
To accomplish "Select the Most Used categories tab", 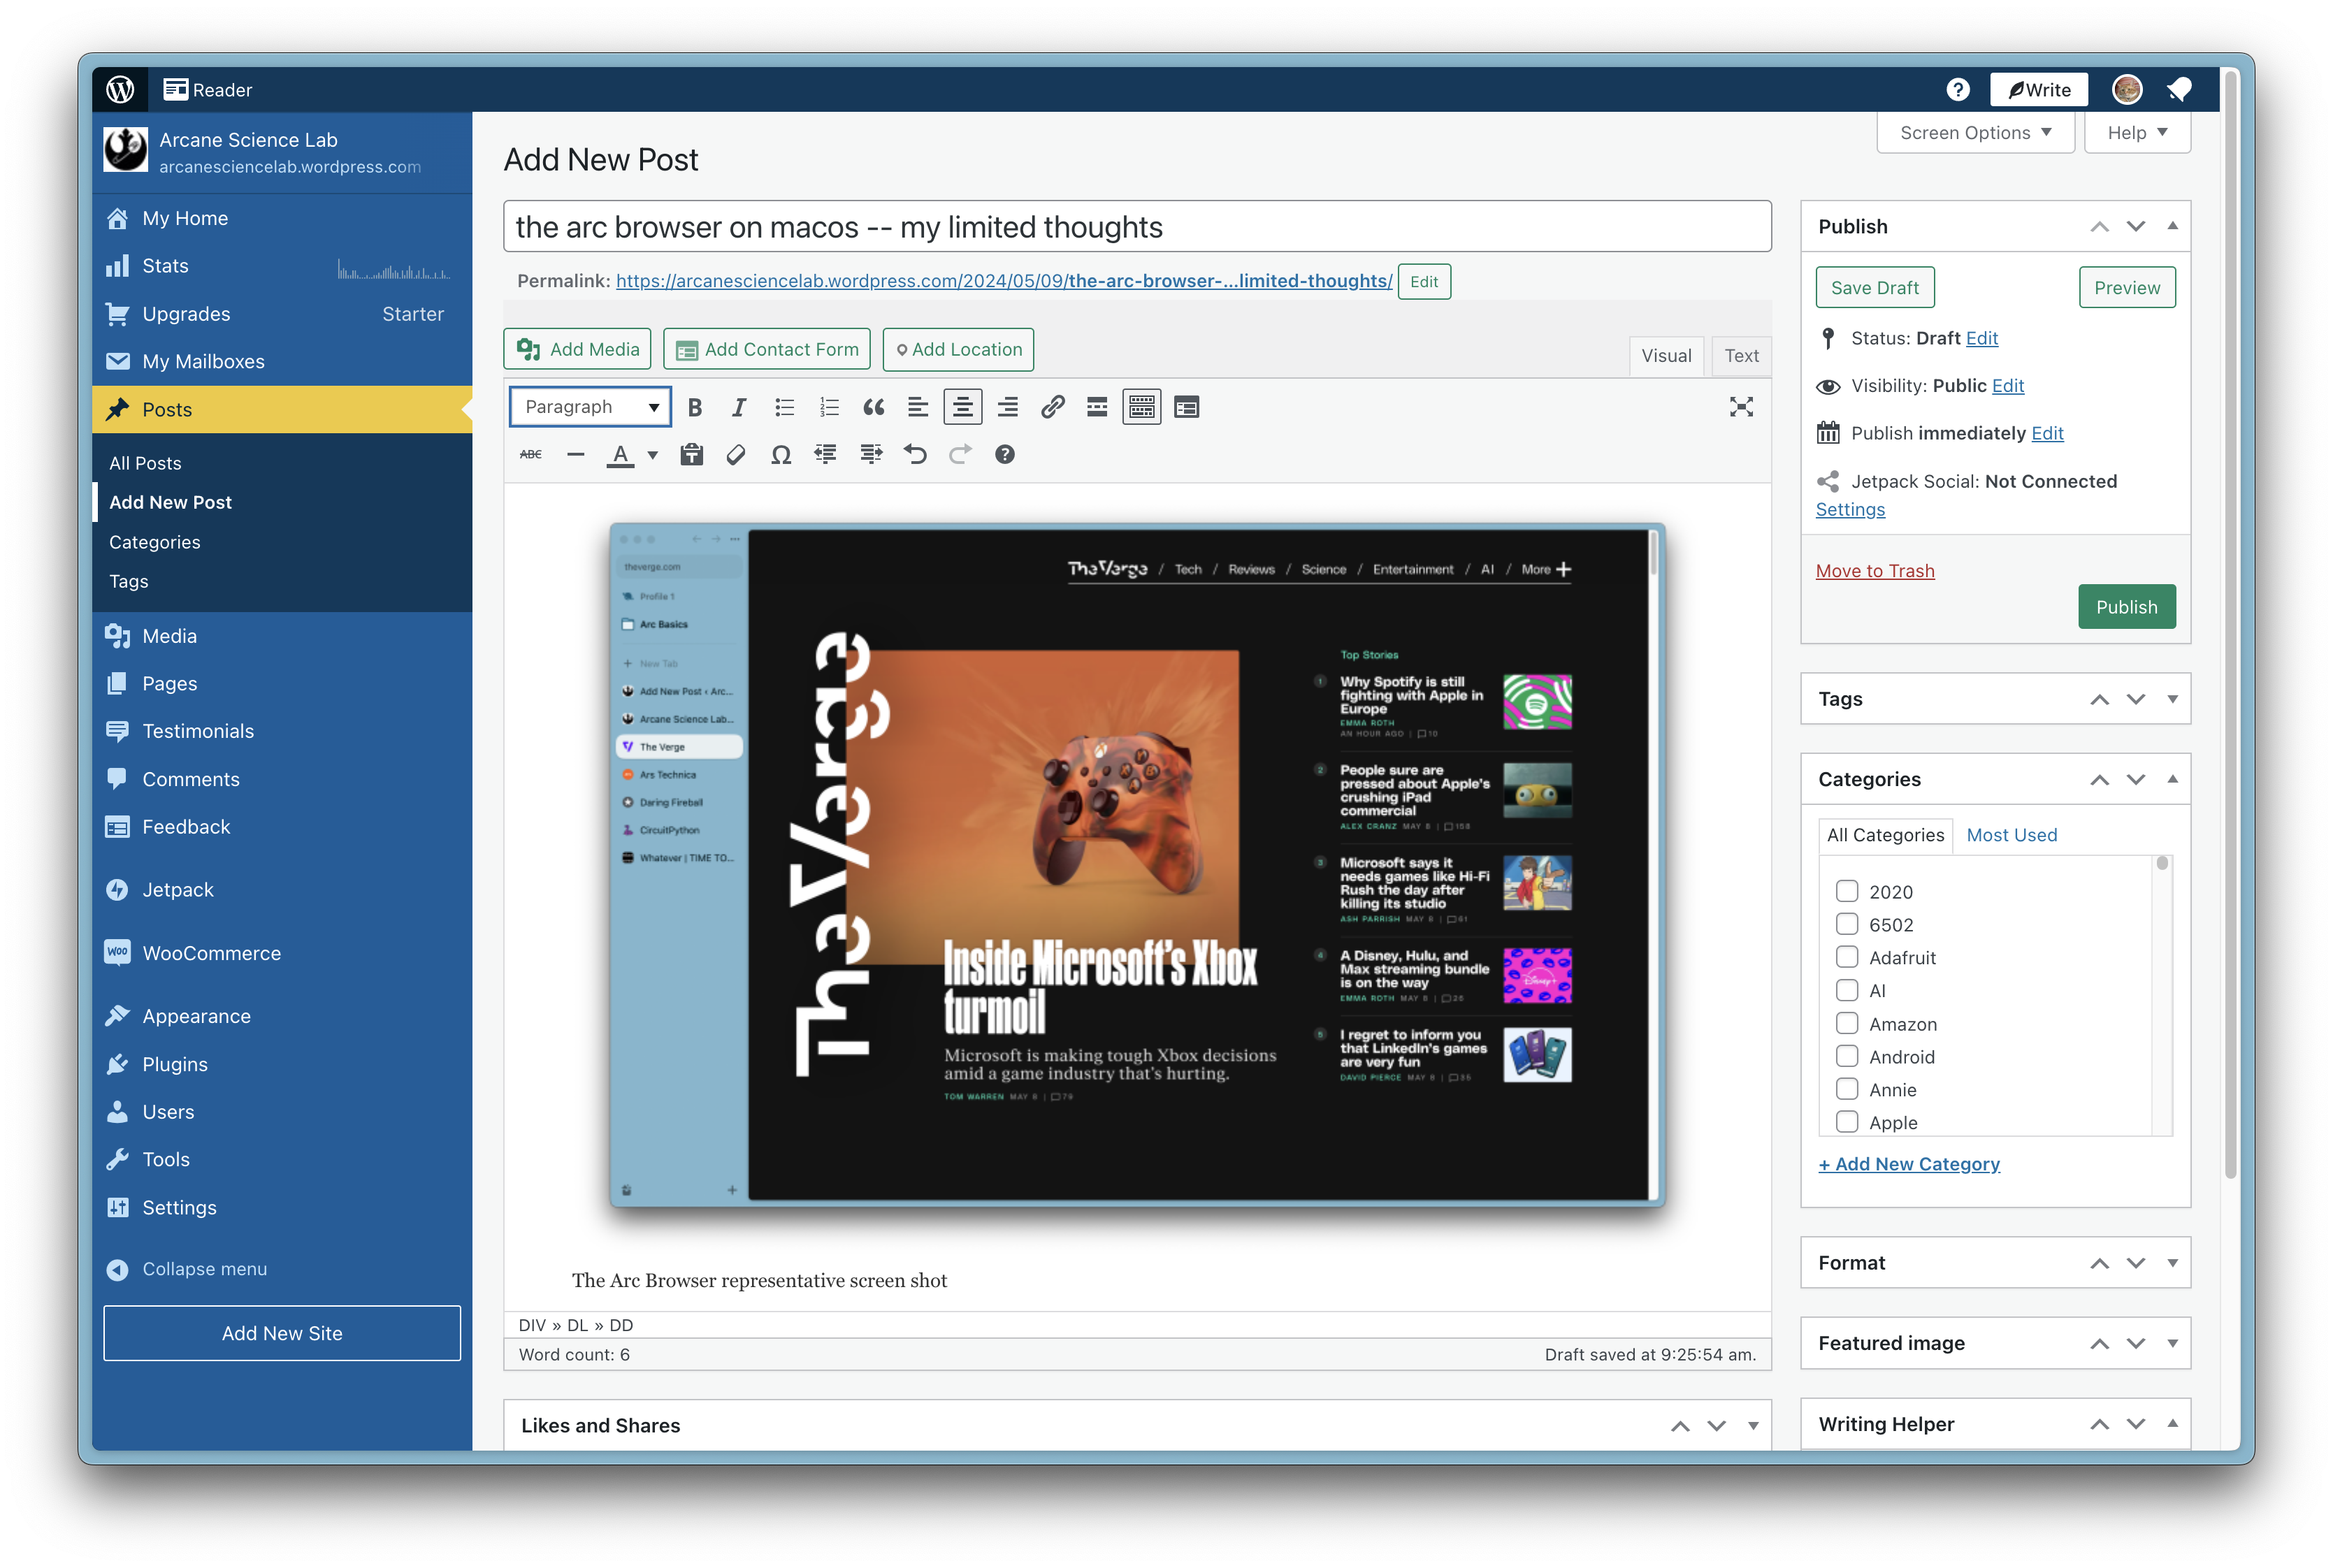I will (x=2011, y=835).
